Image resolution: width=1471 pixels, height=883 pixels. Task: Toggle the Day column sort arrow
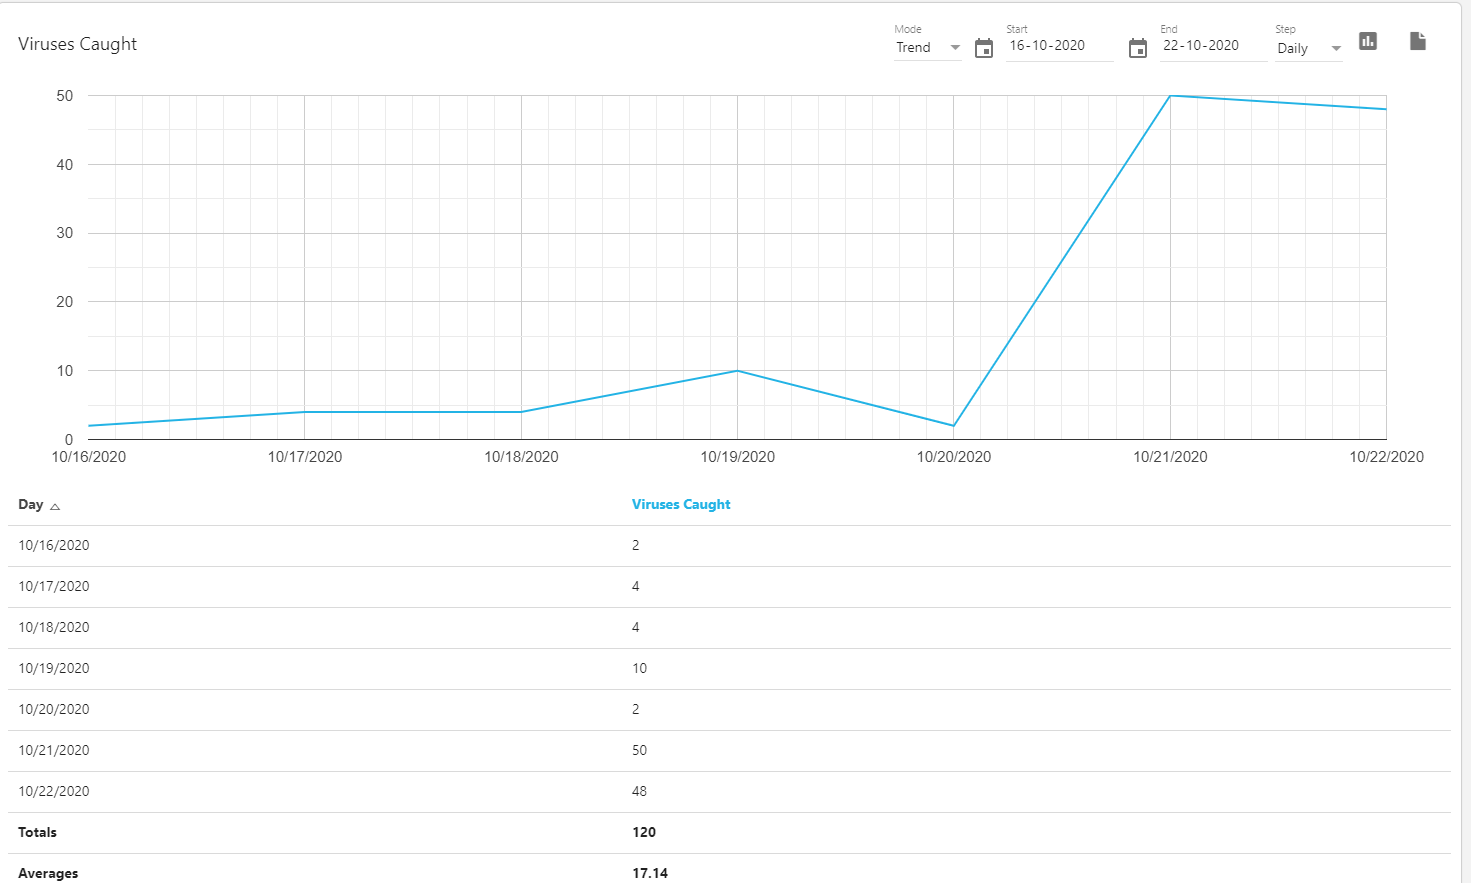tap(55, 507)
